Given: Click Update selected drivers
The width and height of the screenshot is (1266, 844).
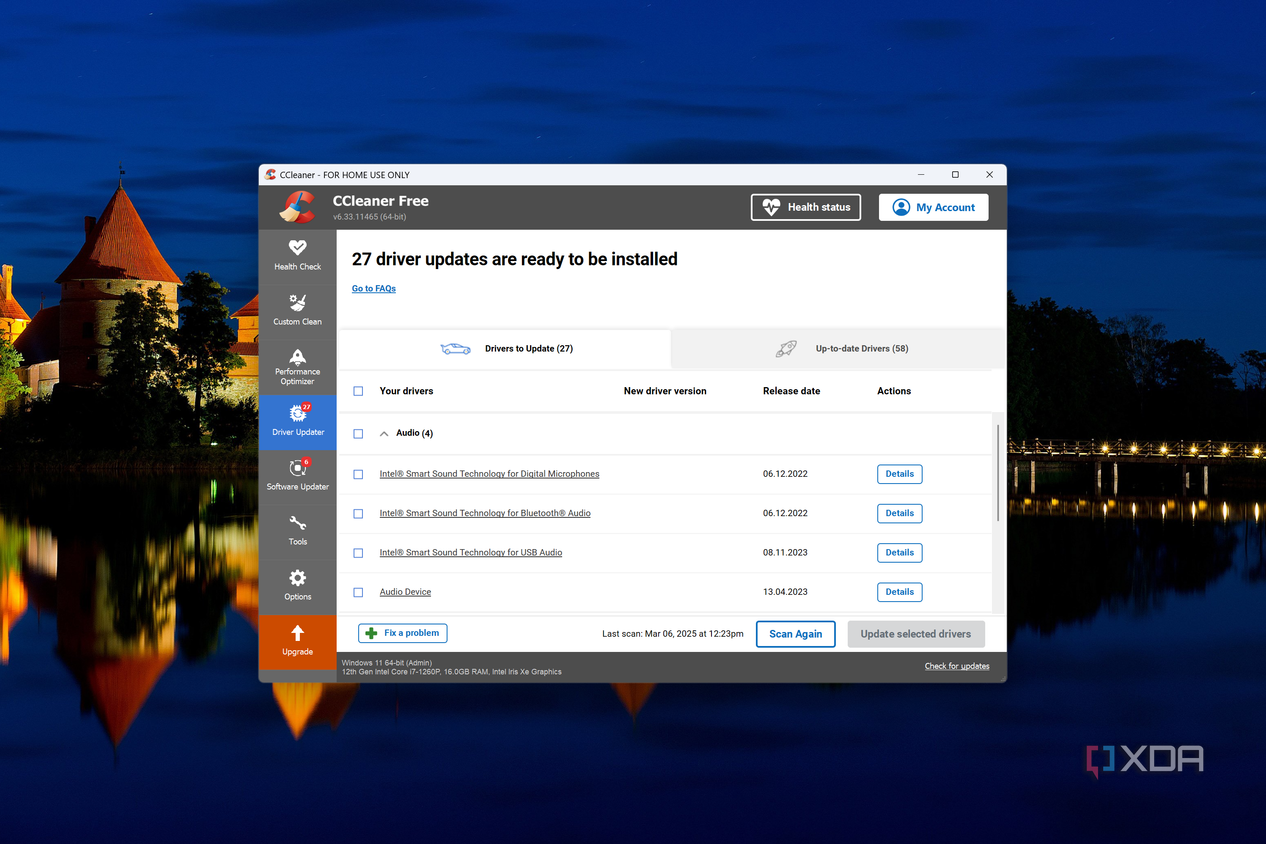Looking at the screenshot, I should [916, 634].
